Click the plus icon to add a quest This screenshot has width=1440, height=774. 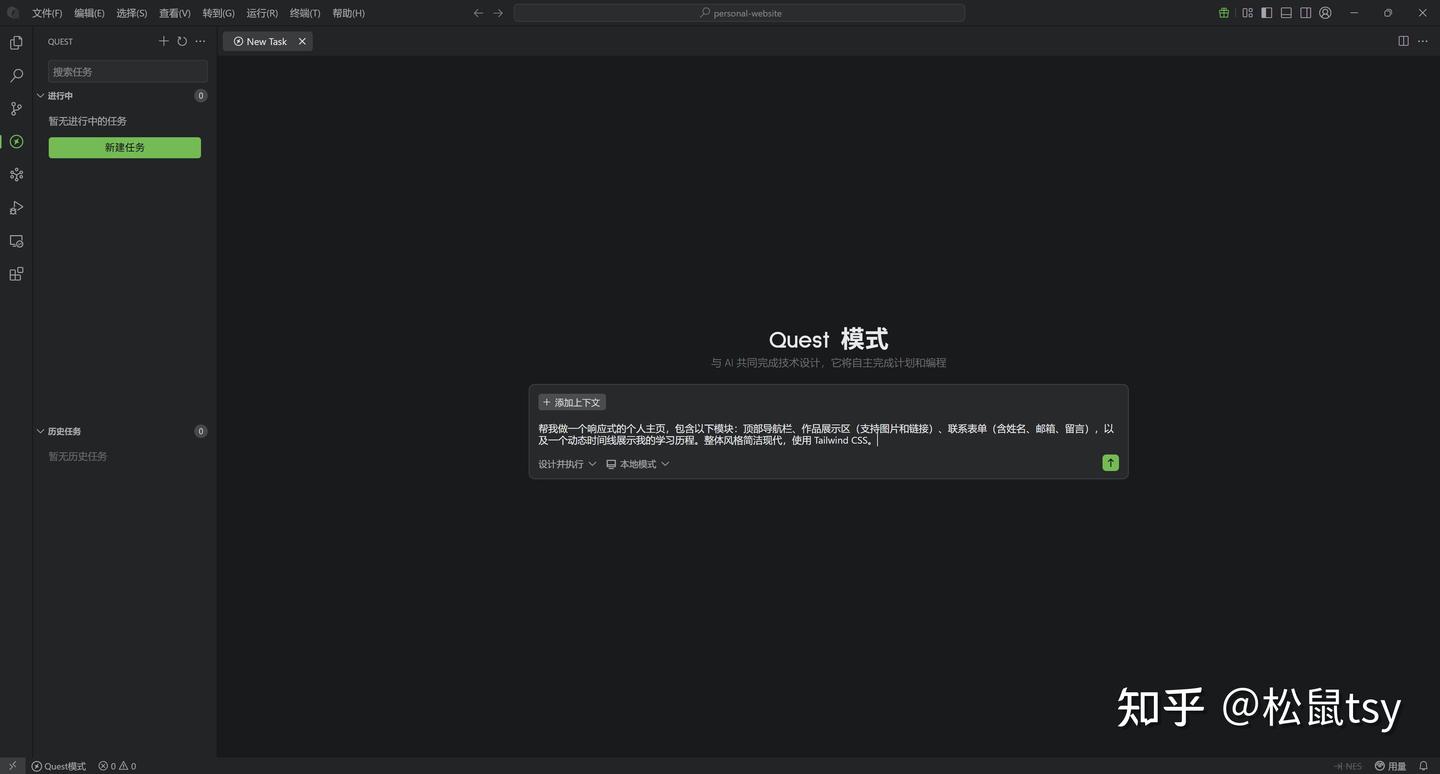164,41
